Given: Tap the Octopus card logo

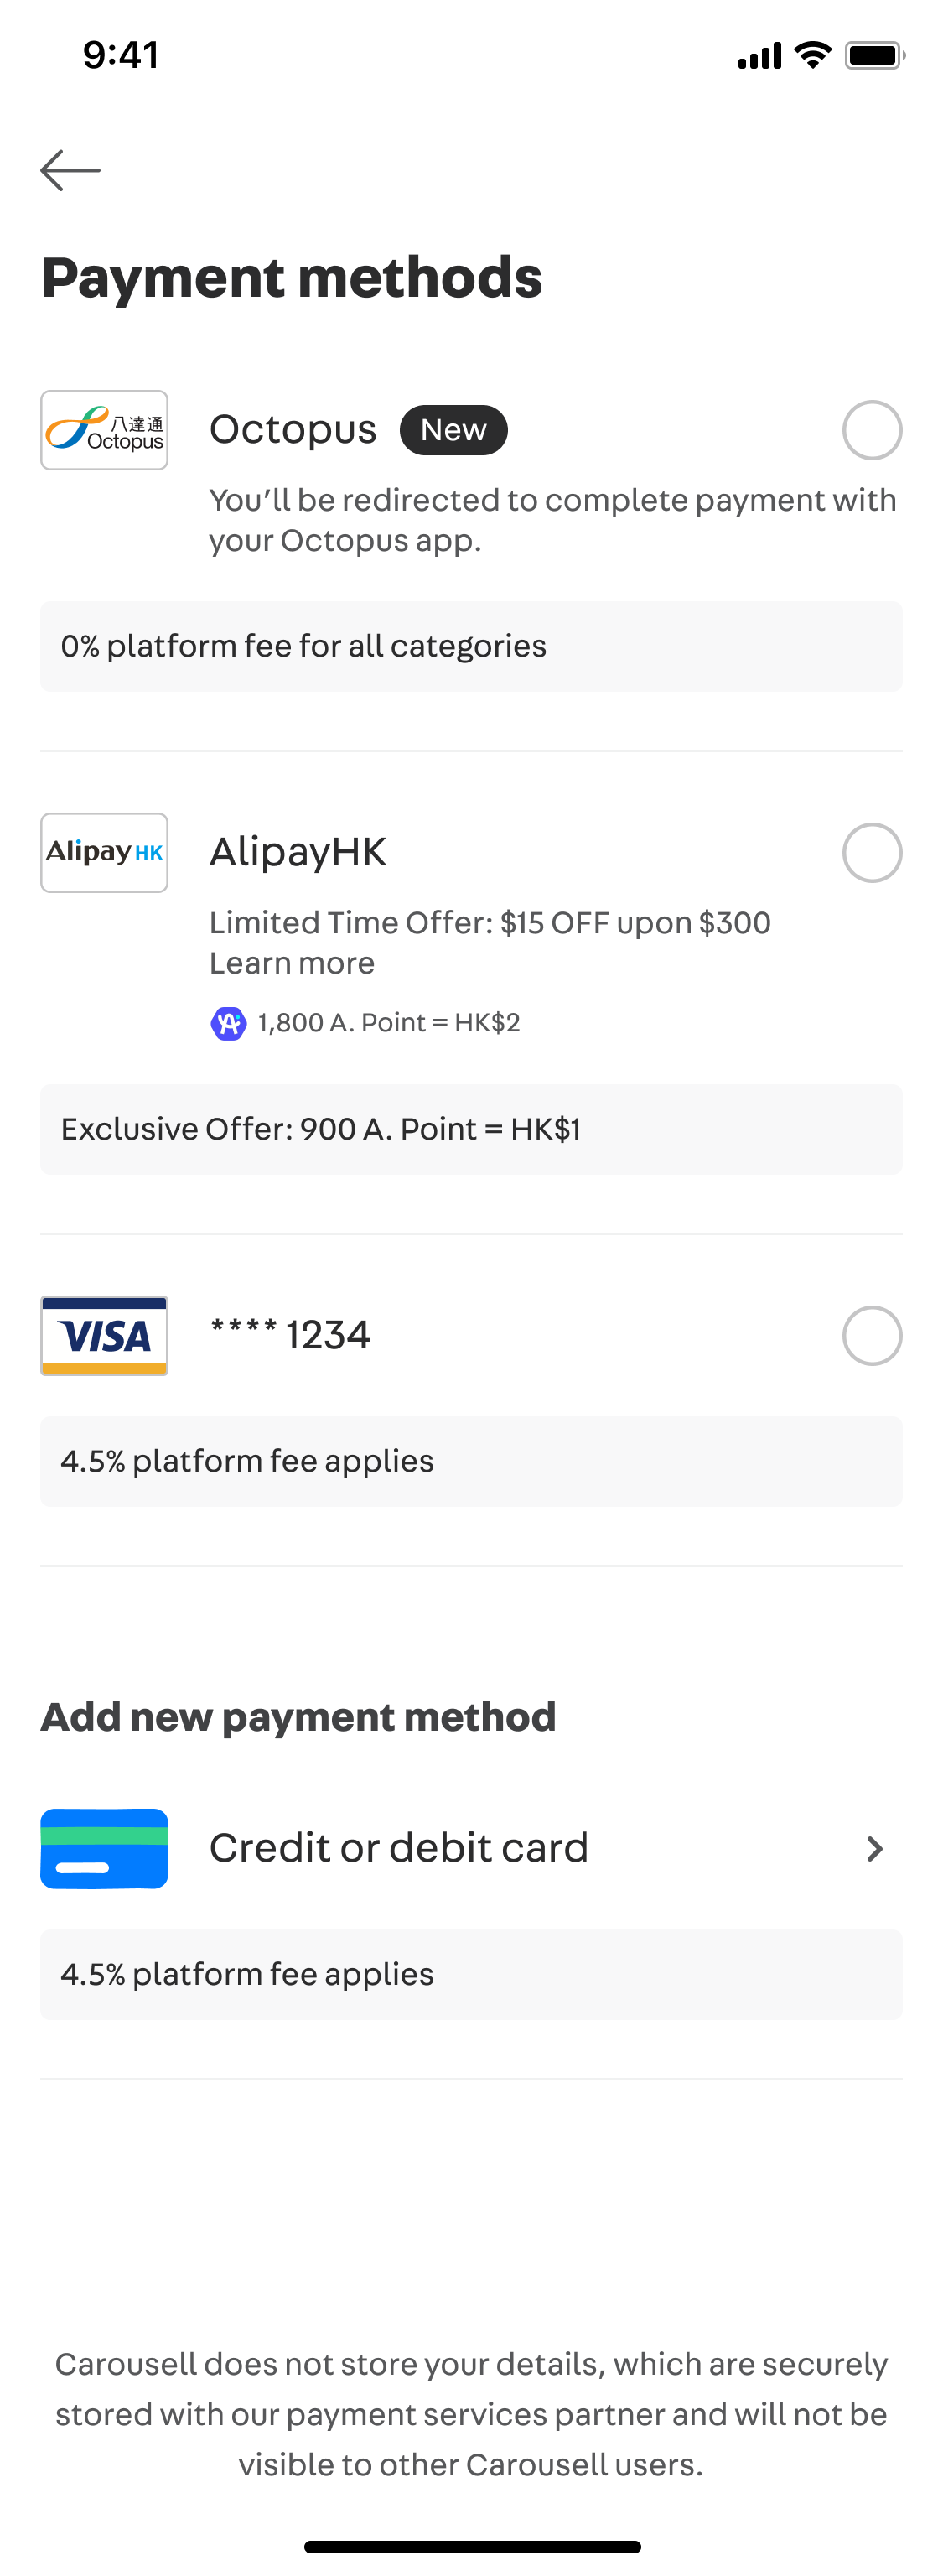Looking at the screenshot, I should [104, 430].
